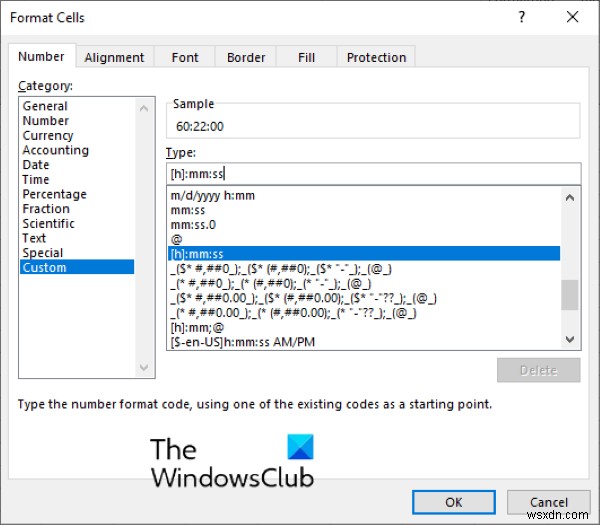Select the _($* #,##0_) accounting format
The width and height of the screenshot is (600, 525).
(x=364, y=269)
